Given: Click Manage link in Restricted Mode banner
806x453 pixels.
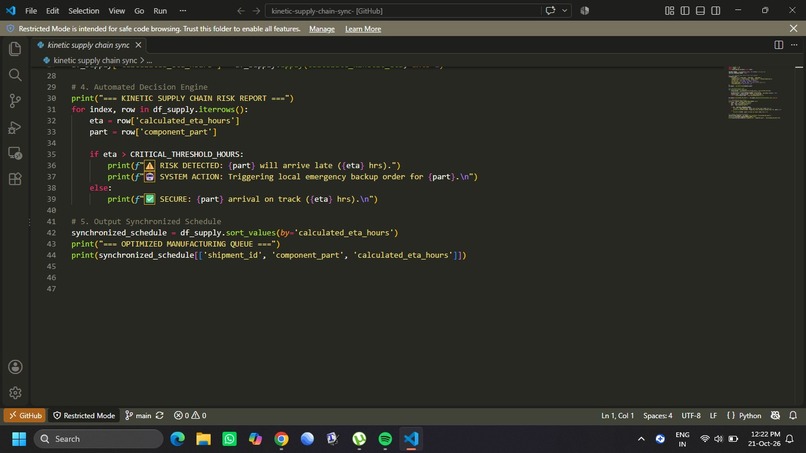Looking at the screenshot, I should click(x=322, y=29).
